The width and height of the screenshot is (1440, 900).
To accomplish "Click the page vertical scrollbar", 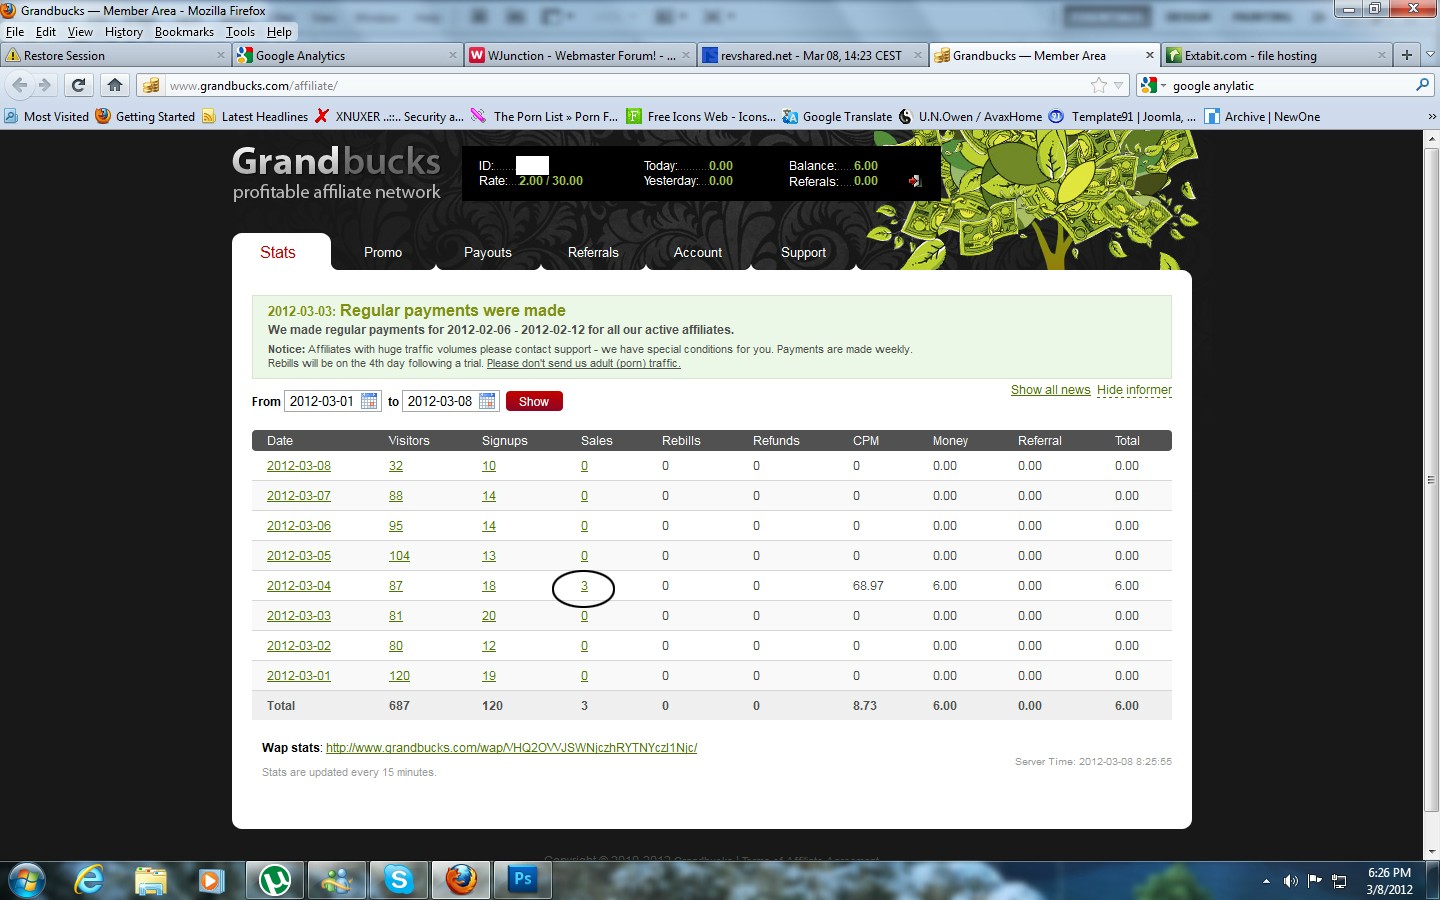I will 1431,480.
